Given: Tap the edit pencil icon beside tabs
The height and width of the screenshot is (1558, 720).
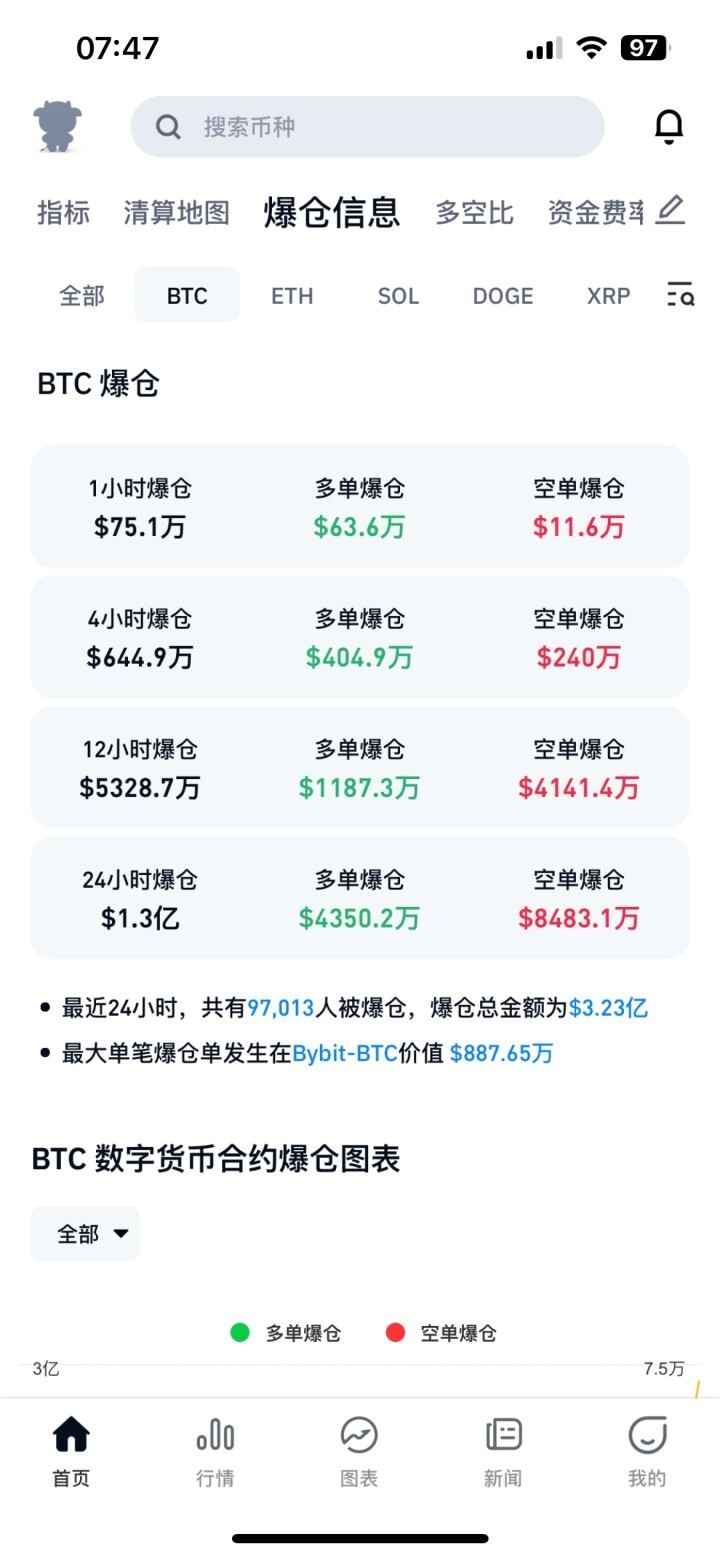Looking at the screenshot, I should point(670,210).
